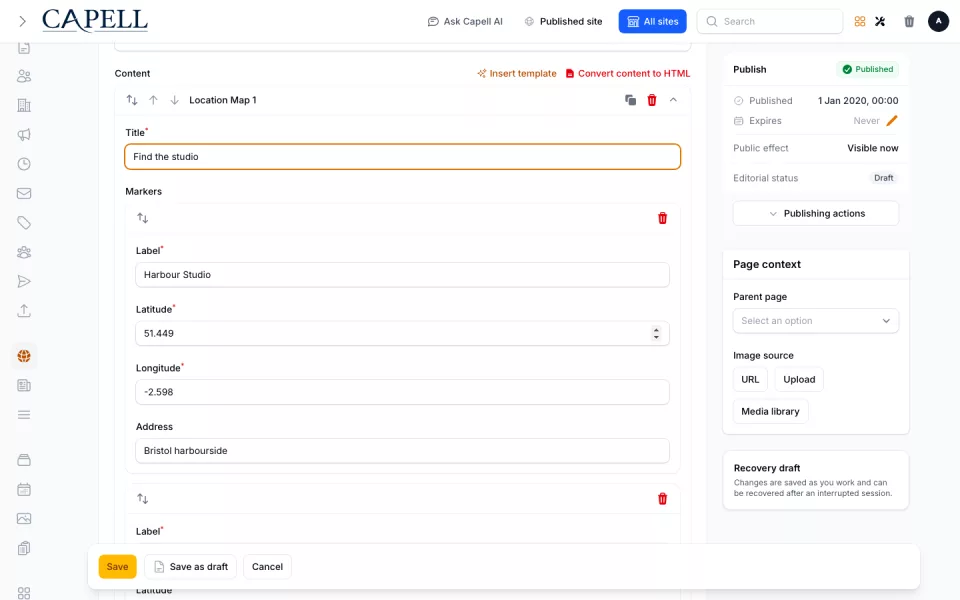The width and height of the screenshot is (960, 600).
Task: Delete the Harbour Studio marker
Action: (x=662, y=218)
